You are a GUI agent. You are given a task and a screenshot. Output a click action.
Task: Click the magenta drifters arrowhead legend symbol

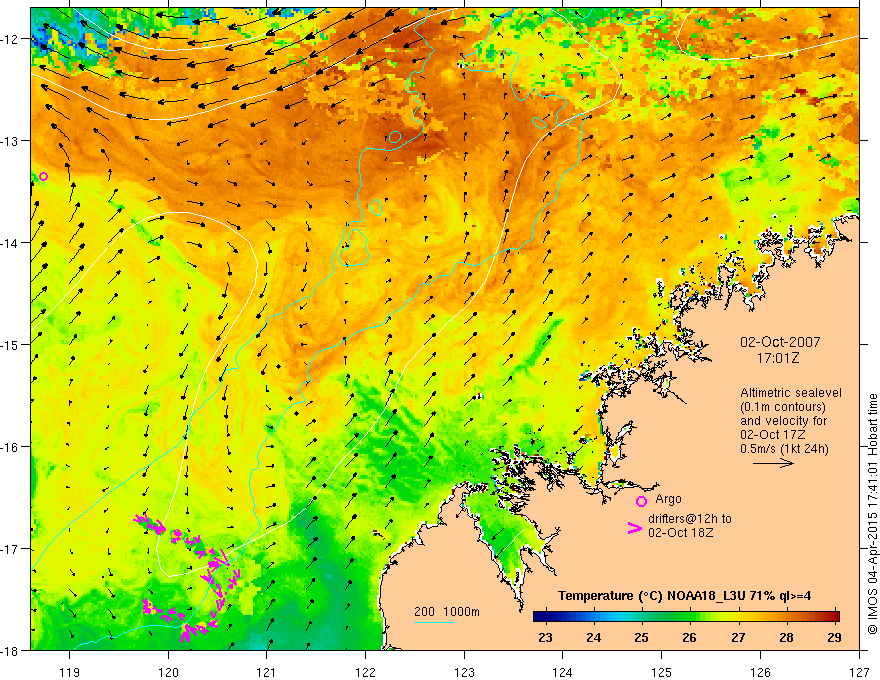coord(635,528)
